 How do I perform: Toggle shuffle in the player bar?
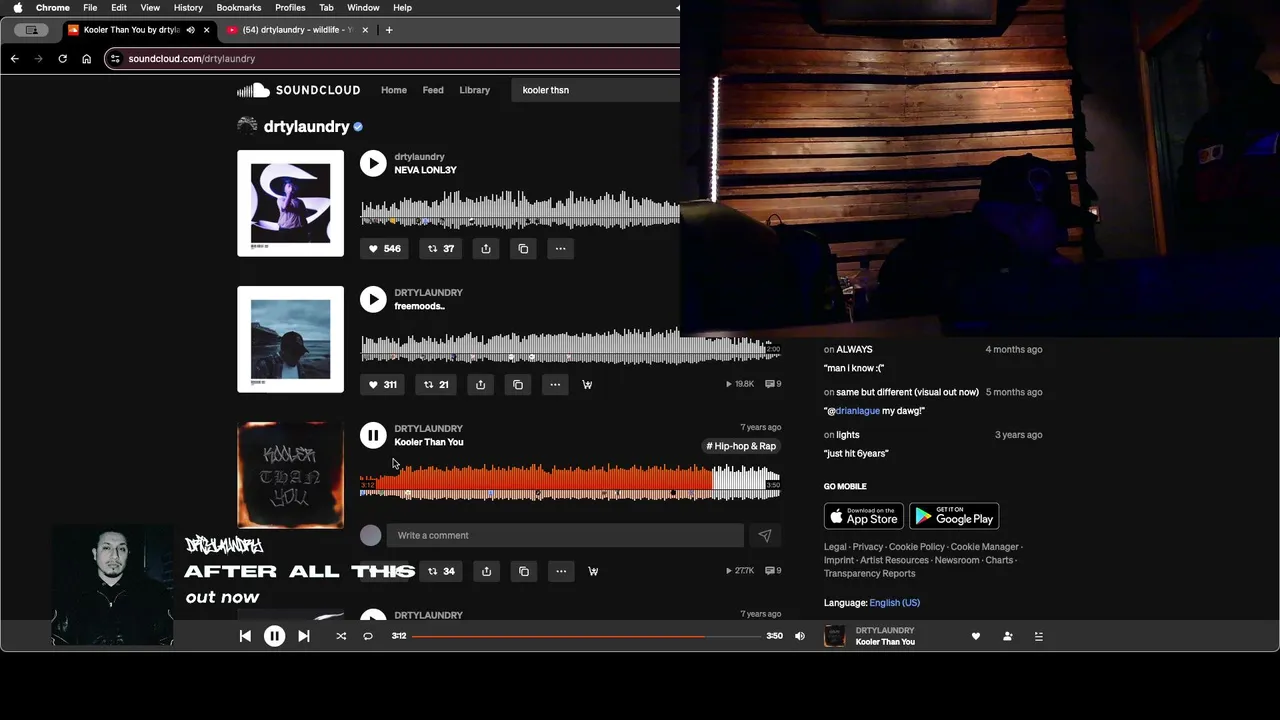(341, 636)
